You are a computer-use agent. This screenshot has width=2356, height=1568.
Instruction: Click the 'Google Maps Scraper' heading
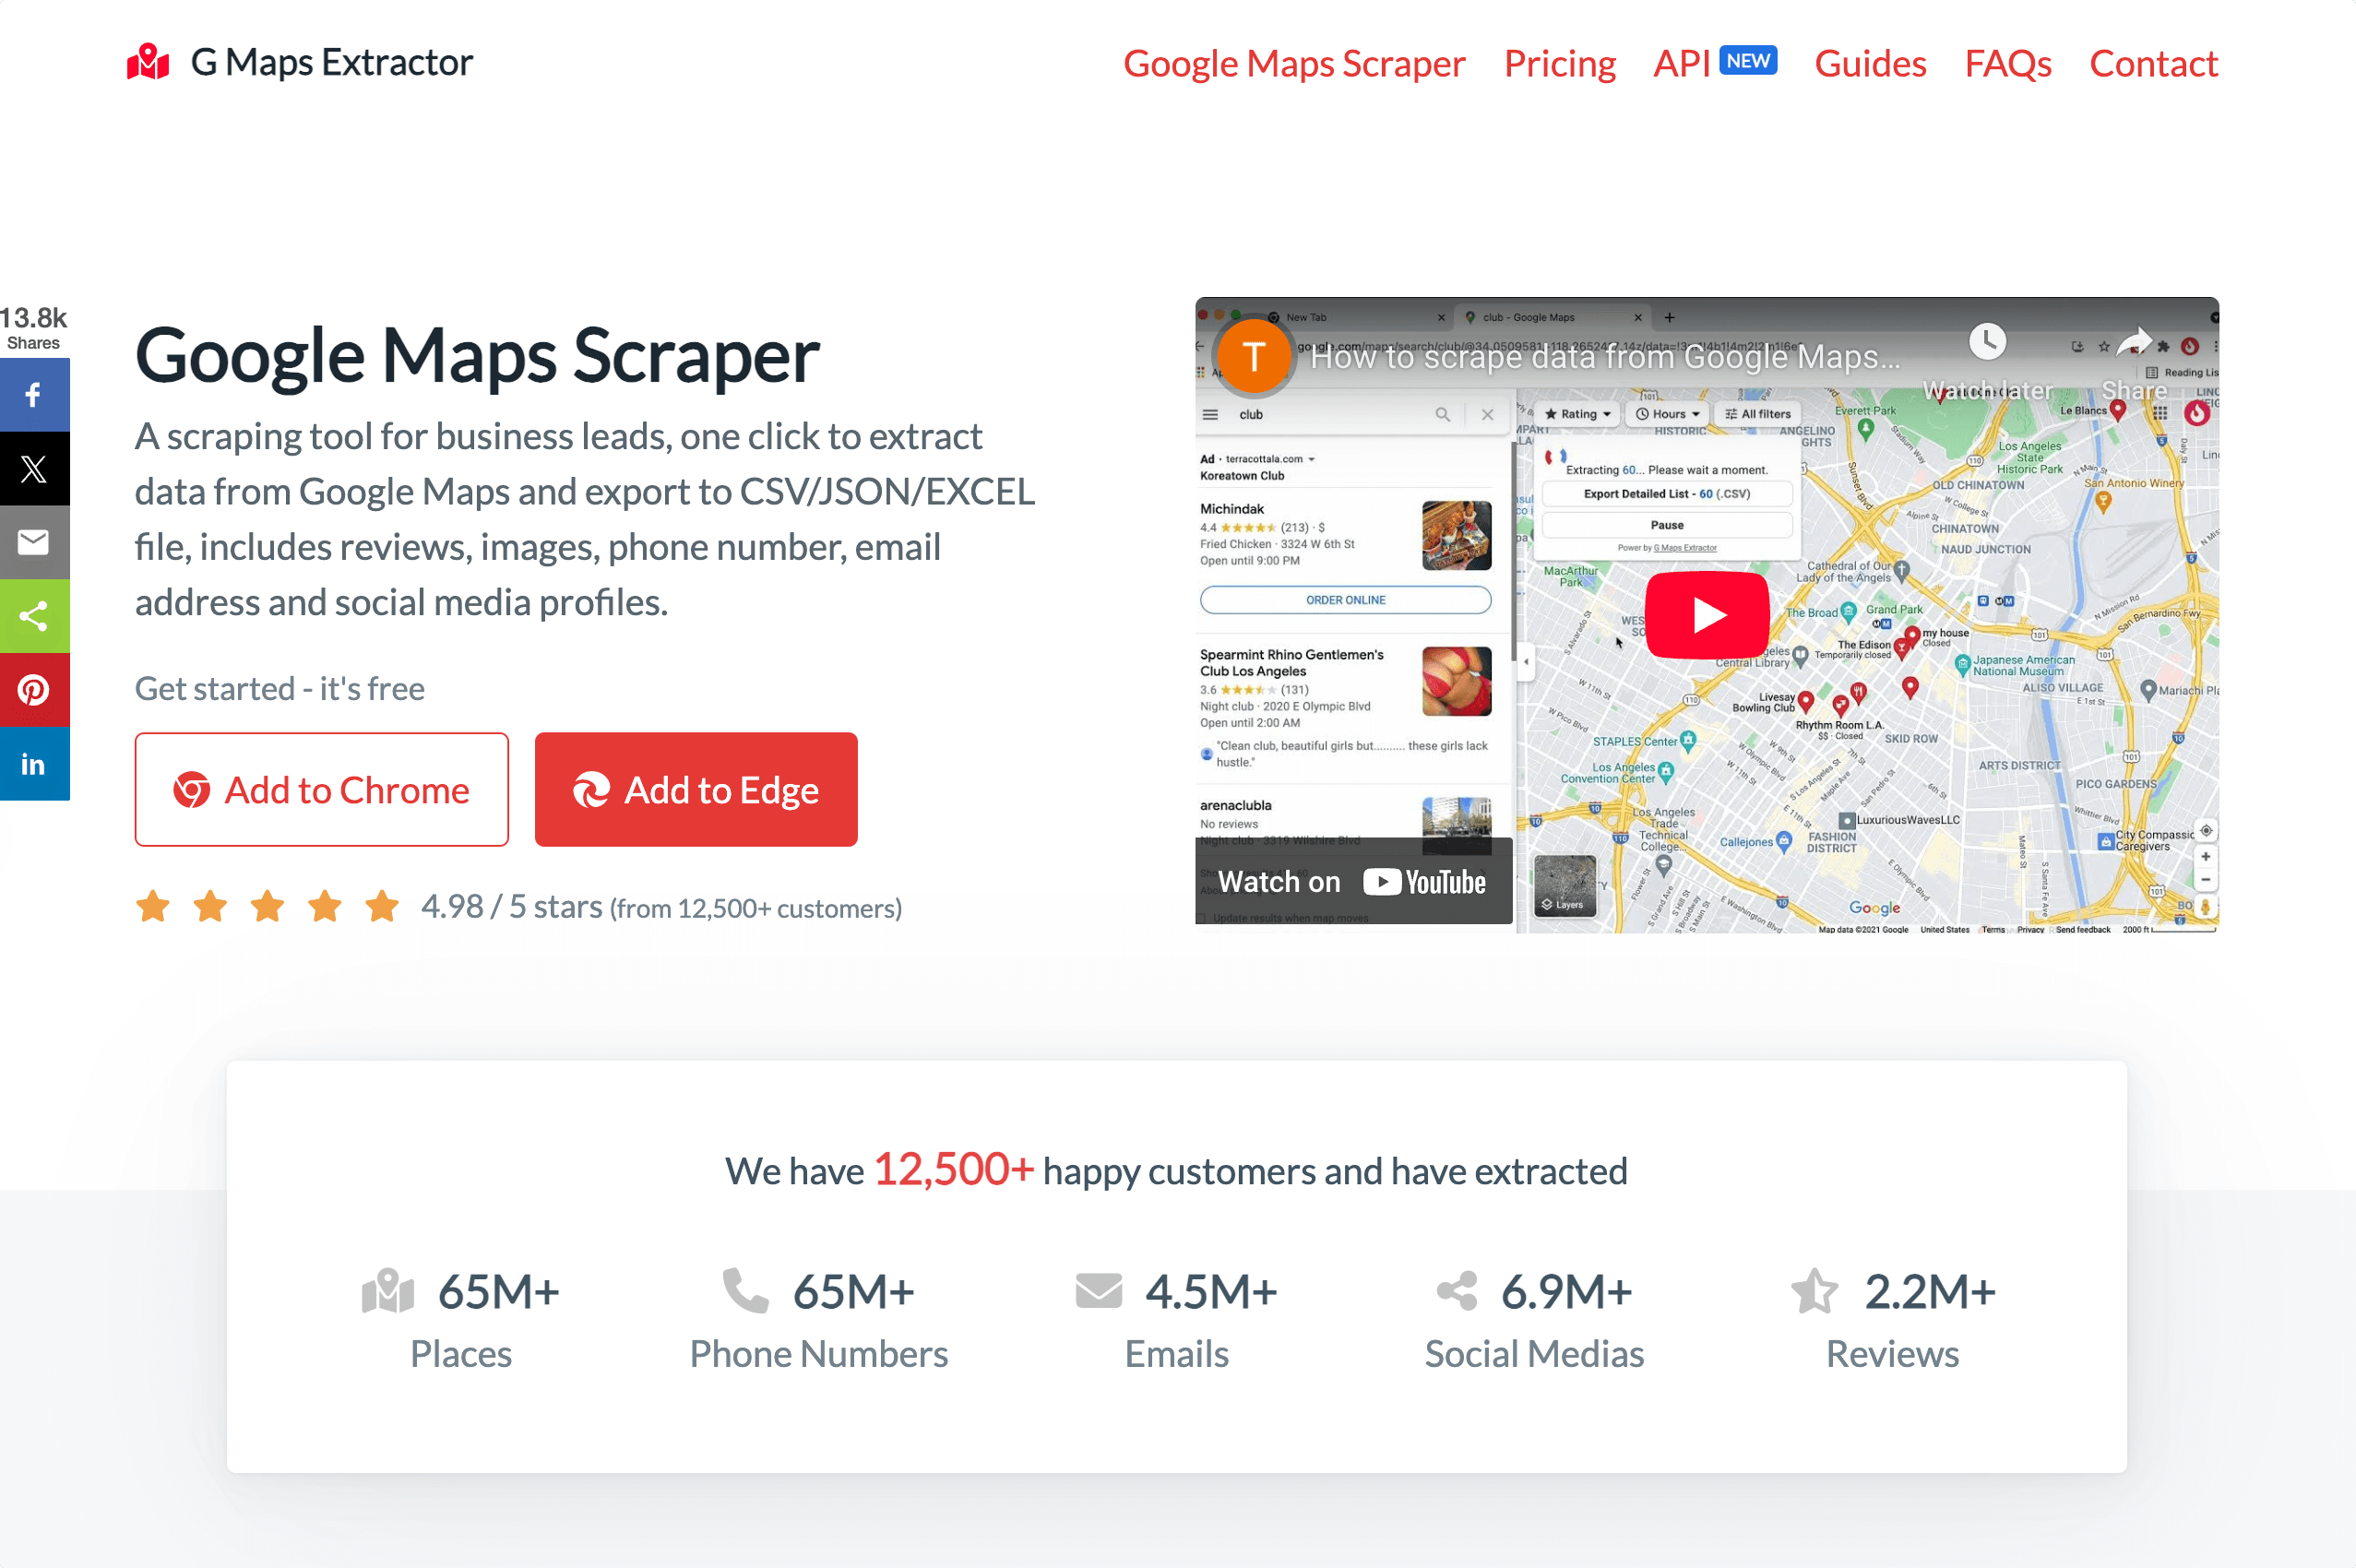[477, 355]
